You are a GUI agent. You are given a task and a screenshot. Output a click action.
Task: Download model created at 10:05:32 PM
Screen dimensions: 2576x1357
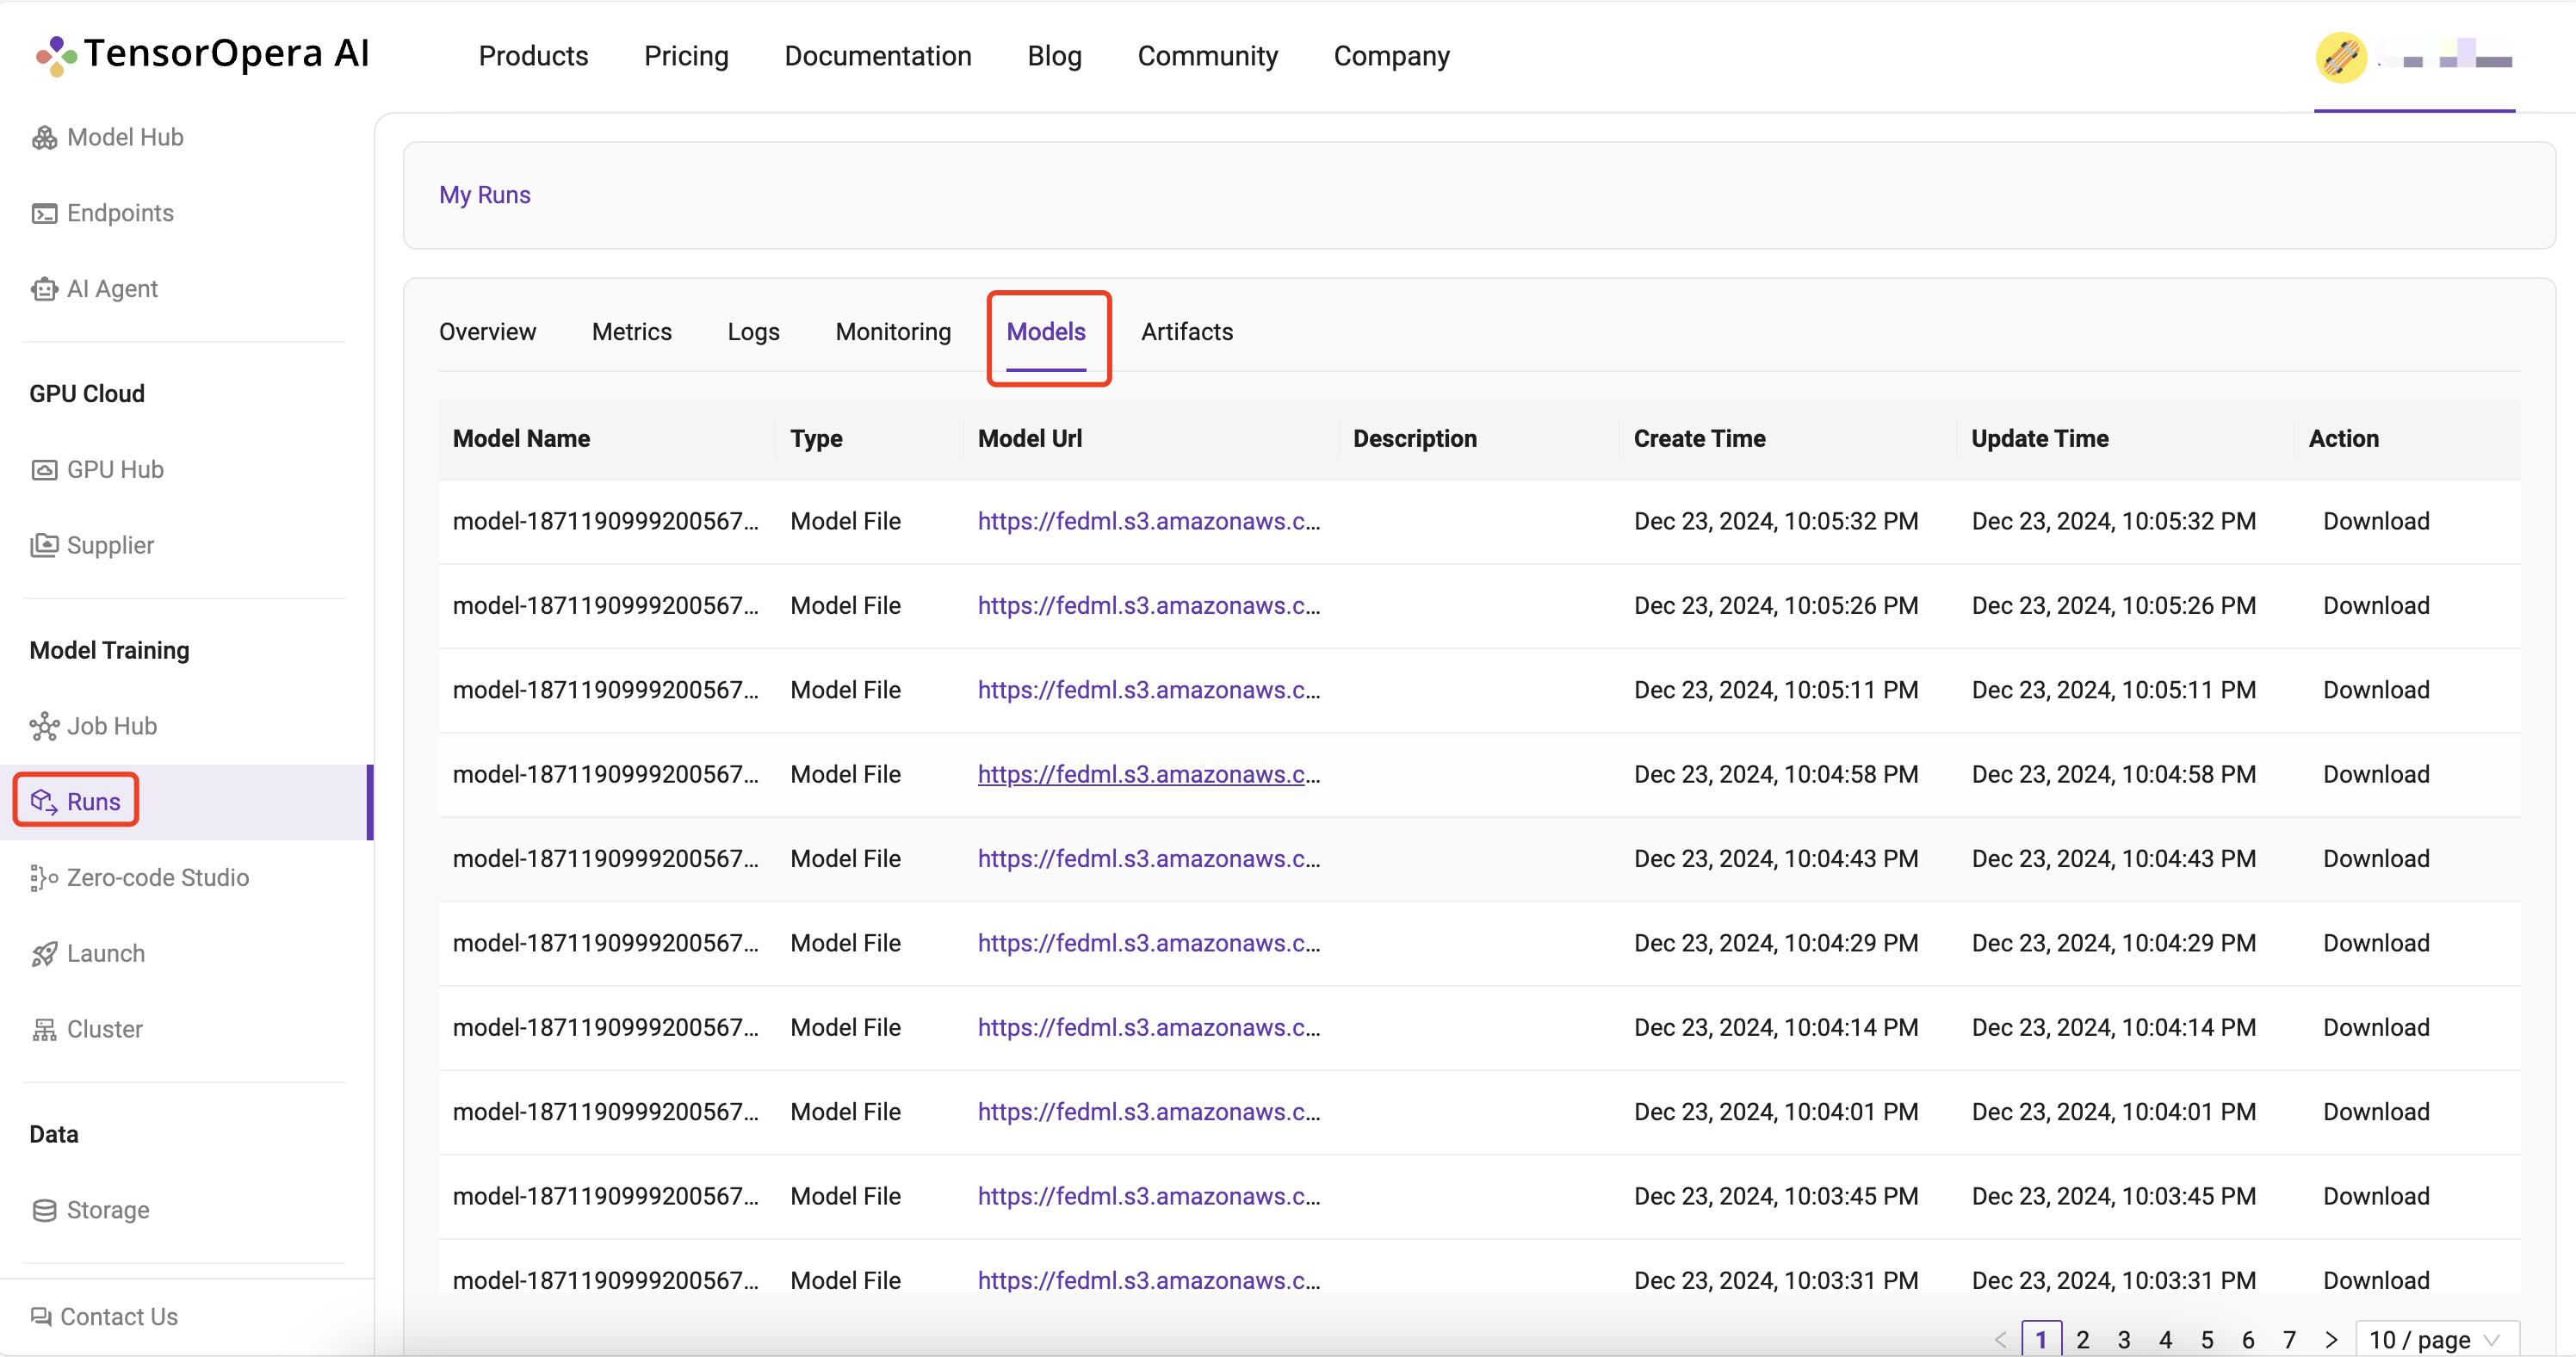pyautogui.click(x=2375, y=522)
